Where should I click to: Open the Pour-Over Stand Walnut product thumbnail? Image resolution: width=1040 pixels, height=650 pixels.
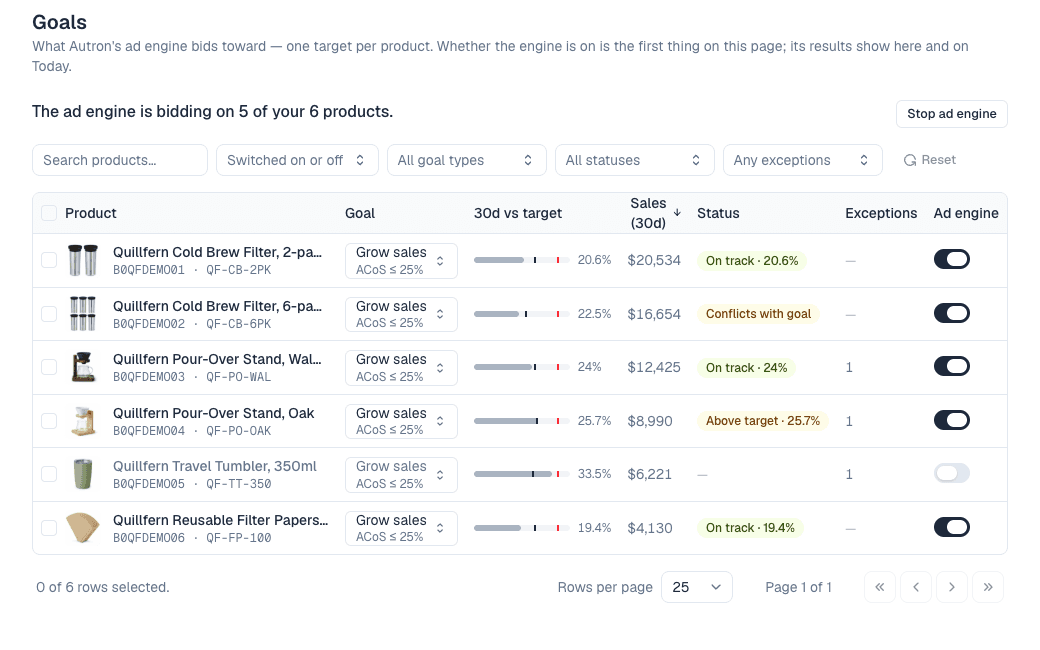click(x=83, y=367)
